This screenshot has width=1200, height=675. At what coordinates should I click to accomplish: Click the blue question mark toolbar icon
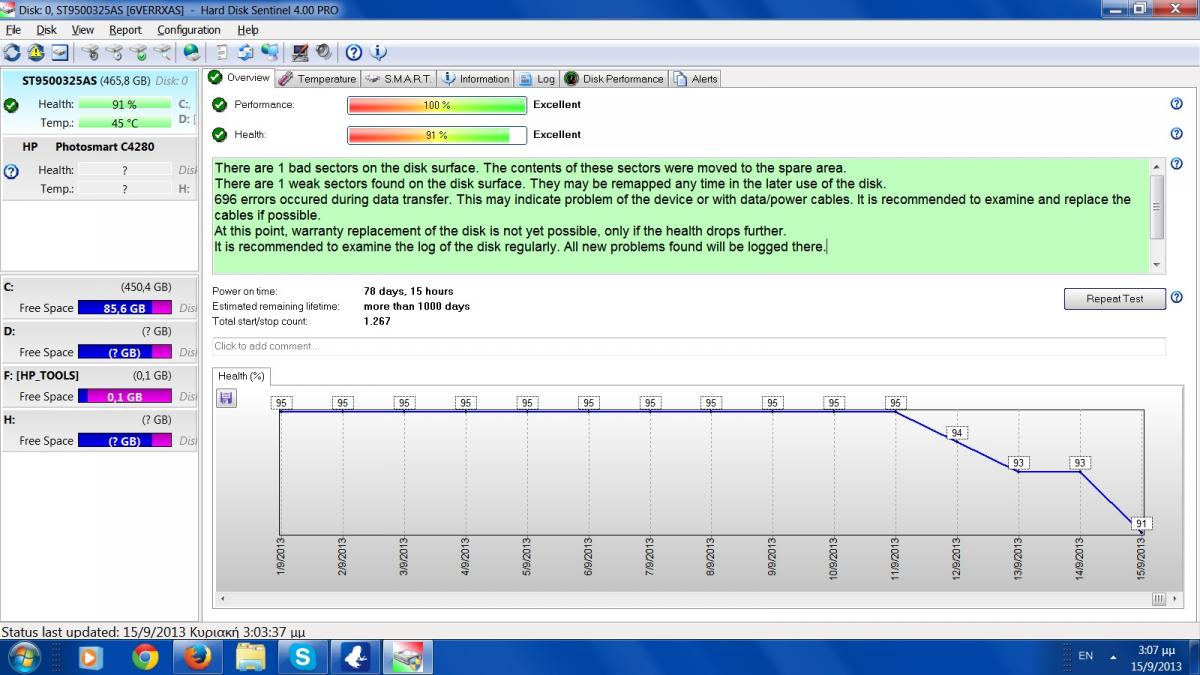tap(354, 52)
